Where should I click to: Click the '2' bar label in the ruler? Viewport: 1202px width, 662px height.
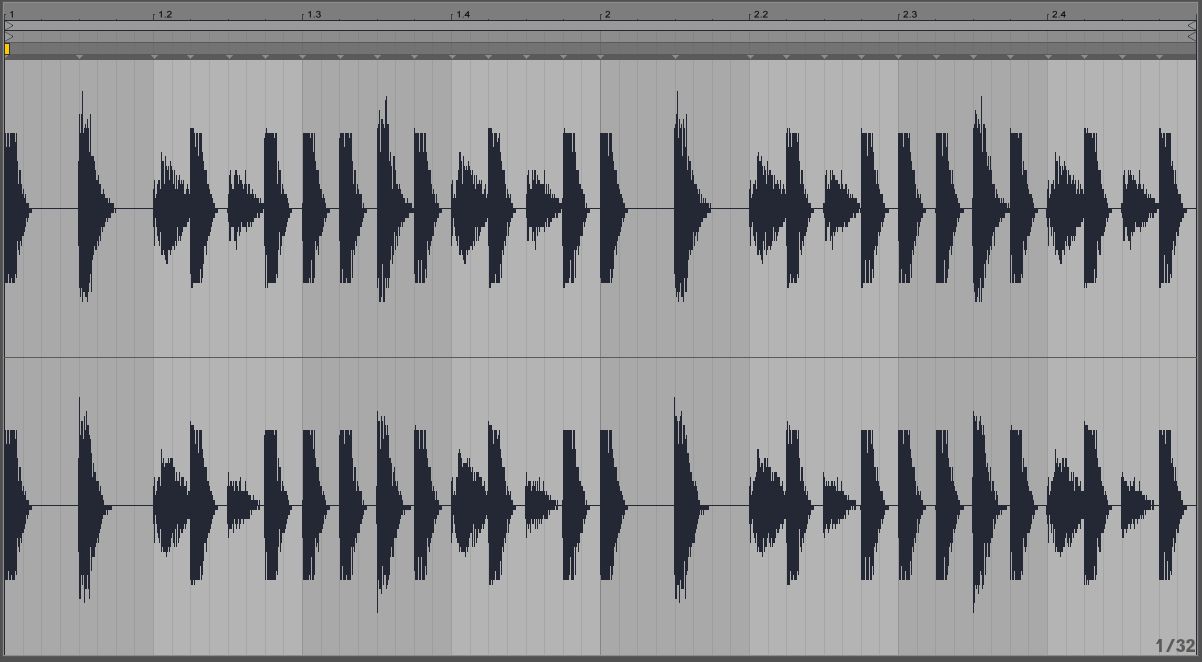coord(608,15)
